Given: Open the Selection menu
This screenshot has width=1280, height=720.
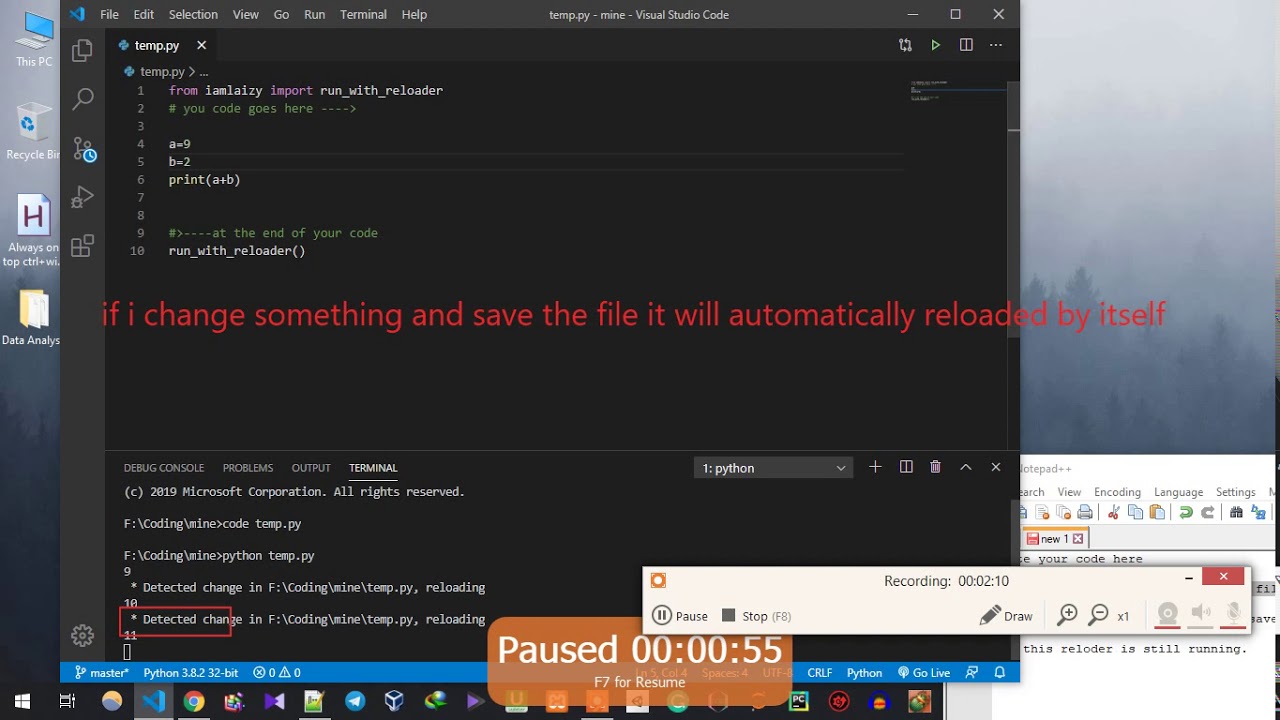Looking at the screenshot, I should coord(193,14).
